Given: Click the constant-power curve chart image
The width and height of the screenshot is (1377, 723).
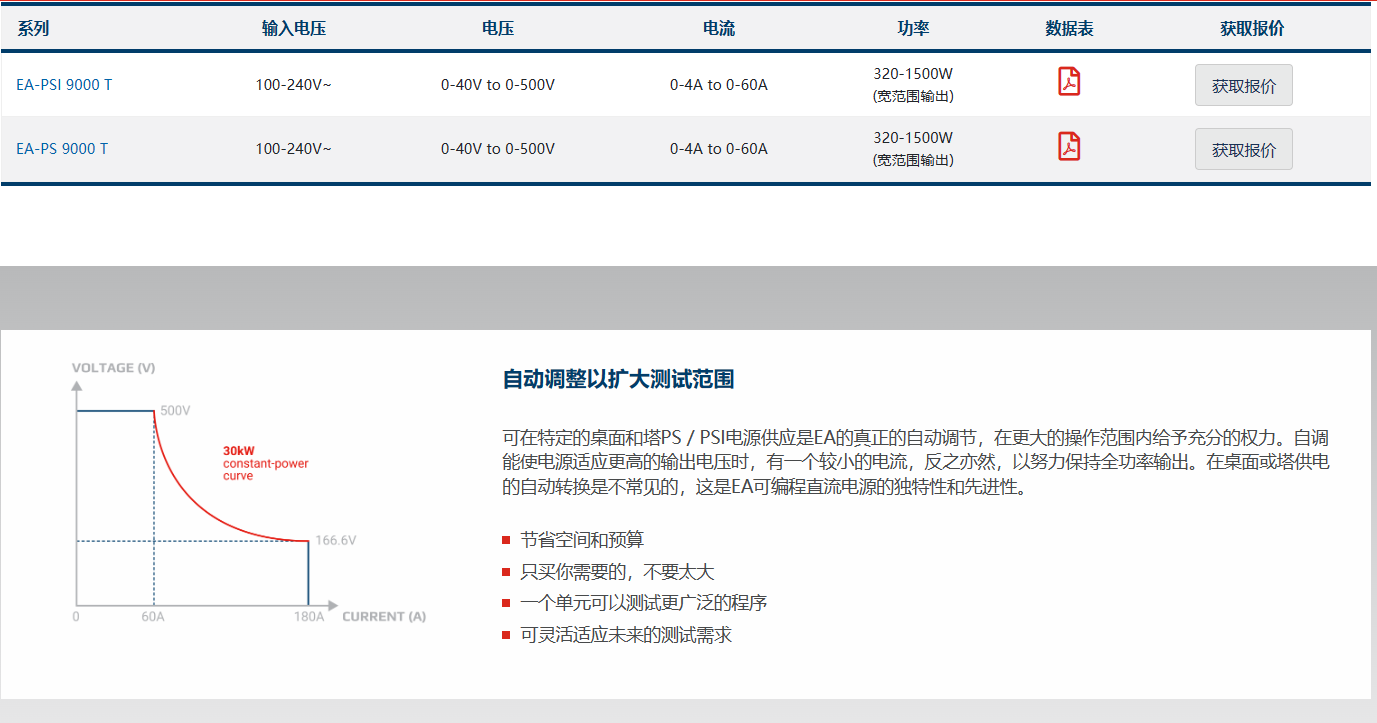Looking at the screenshot, I should 248,493.
